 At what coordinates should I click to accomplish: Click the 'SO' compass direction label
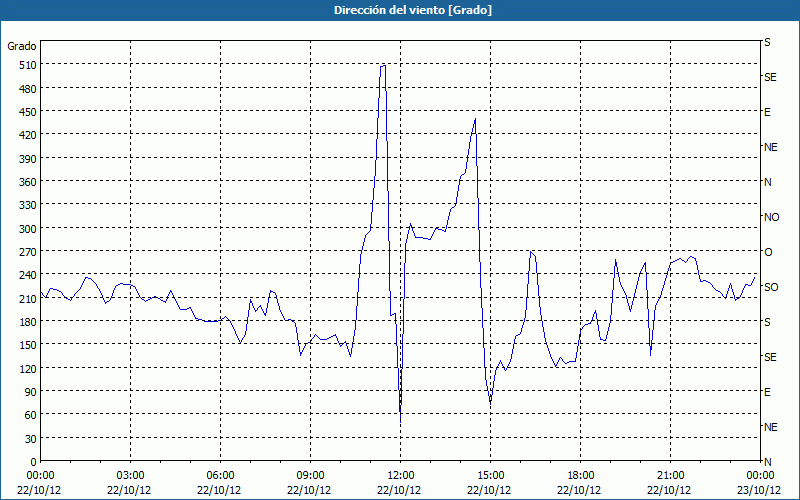771,287
